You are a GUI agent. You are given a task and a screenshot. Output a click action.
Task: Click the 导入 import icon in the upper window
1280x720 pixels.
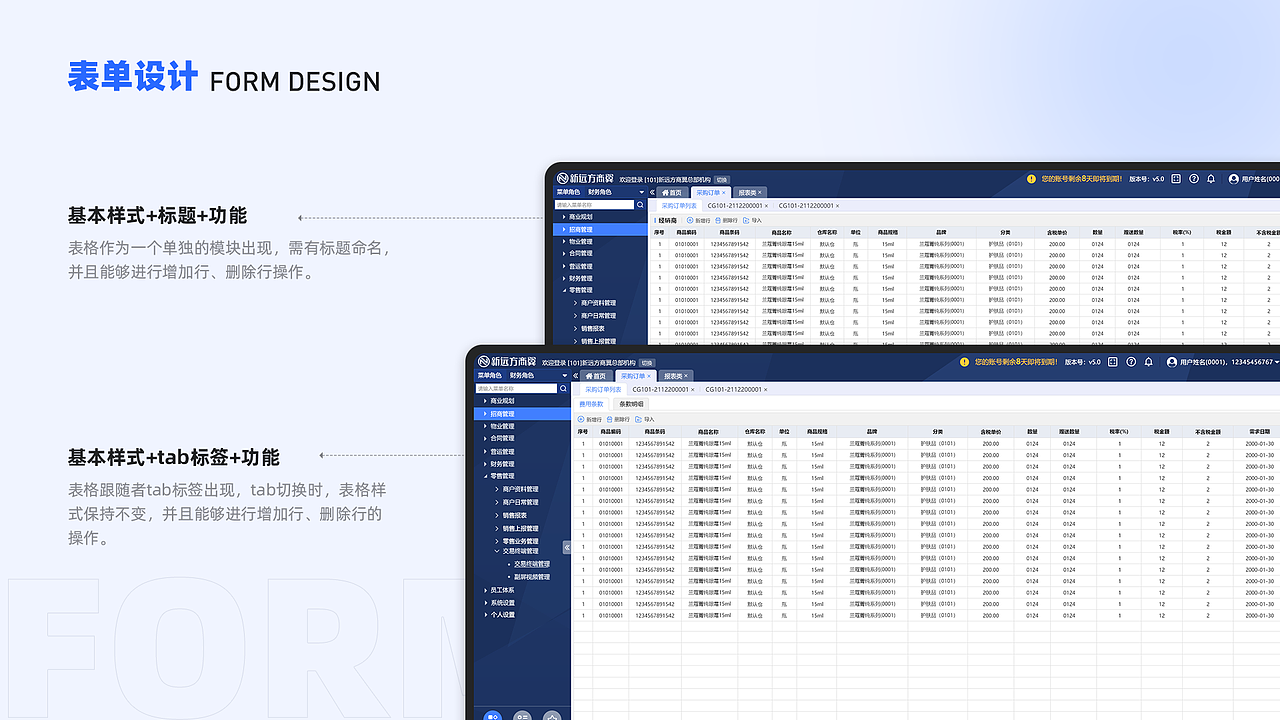(x=746, y=220)
